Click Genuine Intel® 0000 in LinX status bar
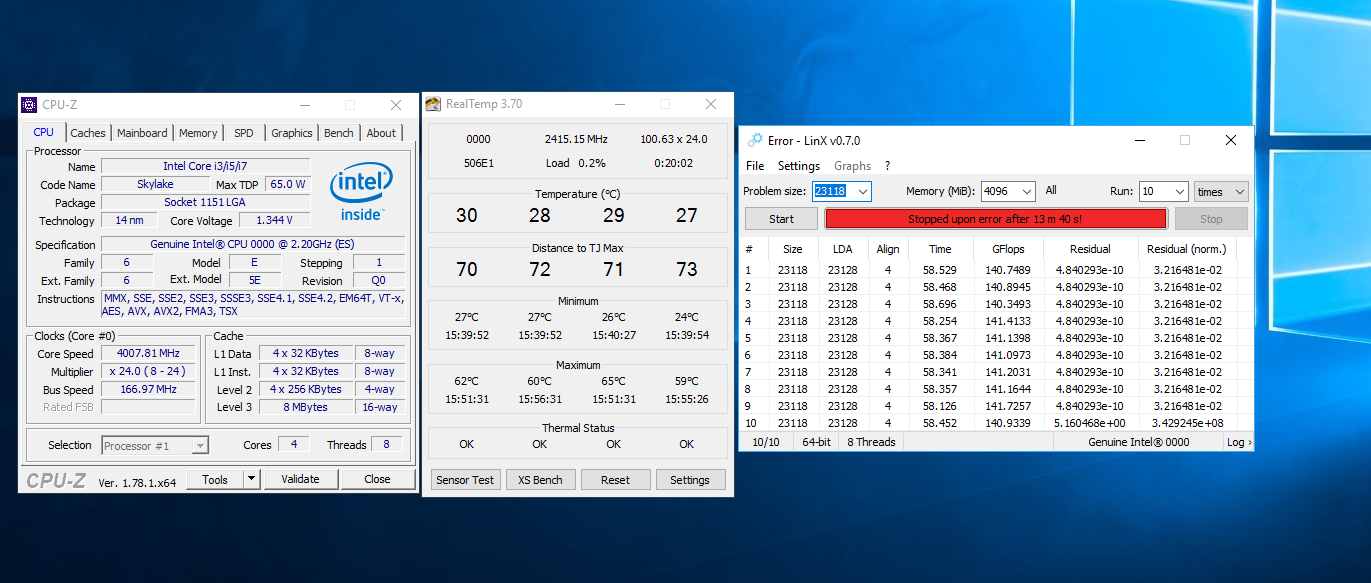This screenshot has width=1371, height=583. [x=1139, y=442]
